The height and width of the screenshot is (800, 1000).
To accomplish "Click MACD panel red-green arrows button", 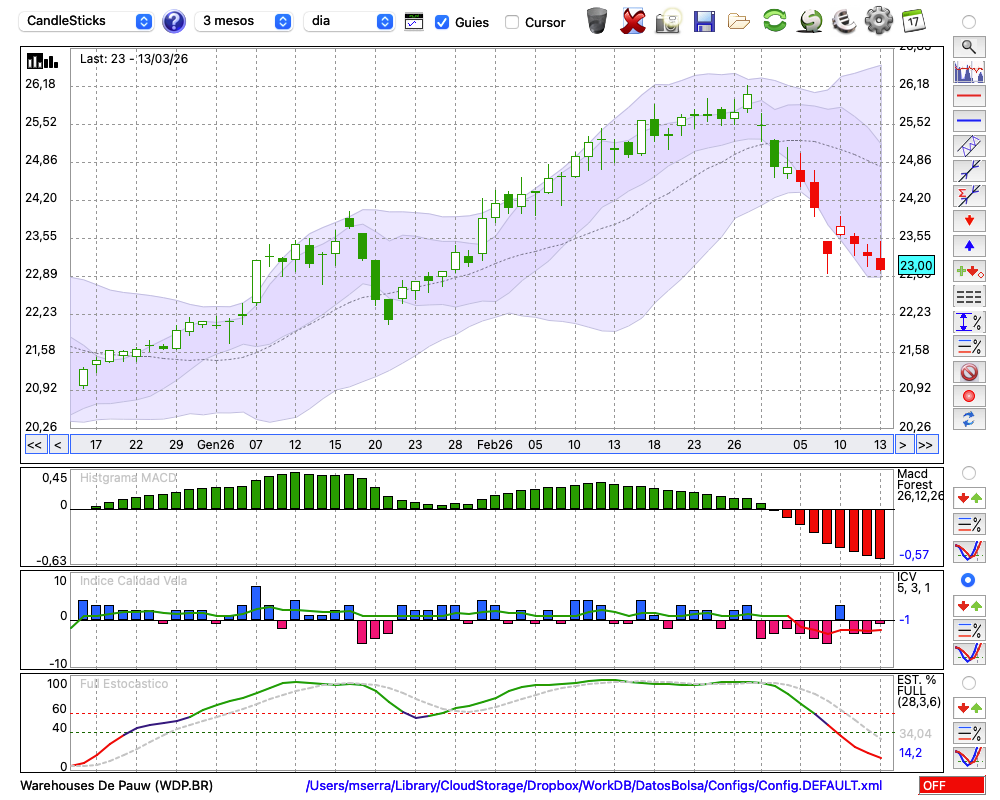I will (x=969, y=498).
